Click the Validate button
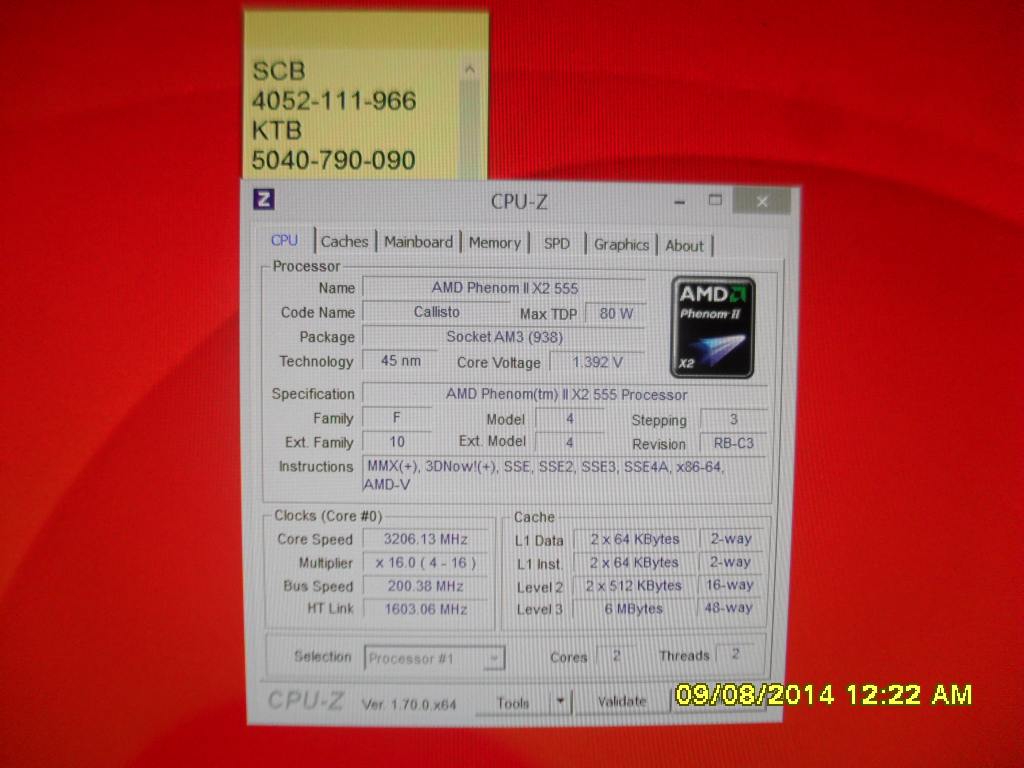 click(x=622, y=701)
